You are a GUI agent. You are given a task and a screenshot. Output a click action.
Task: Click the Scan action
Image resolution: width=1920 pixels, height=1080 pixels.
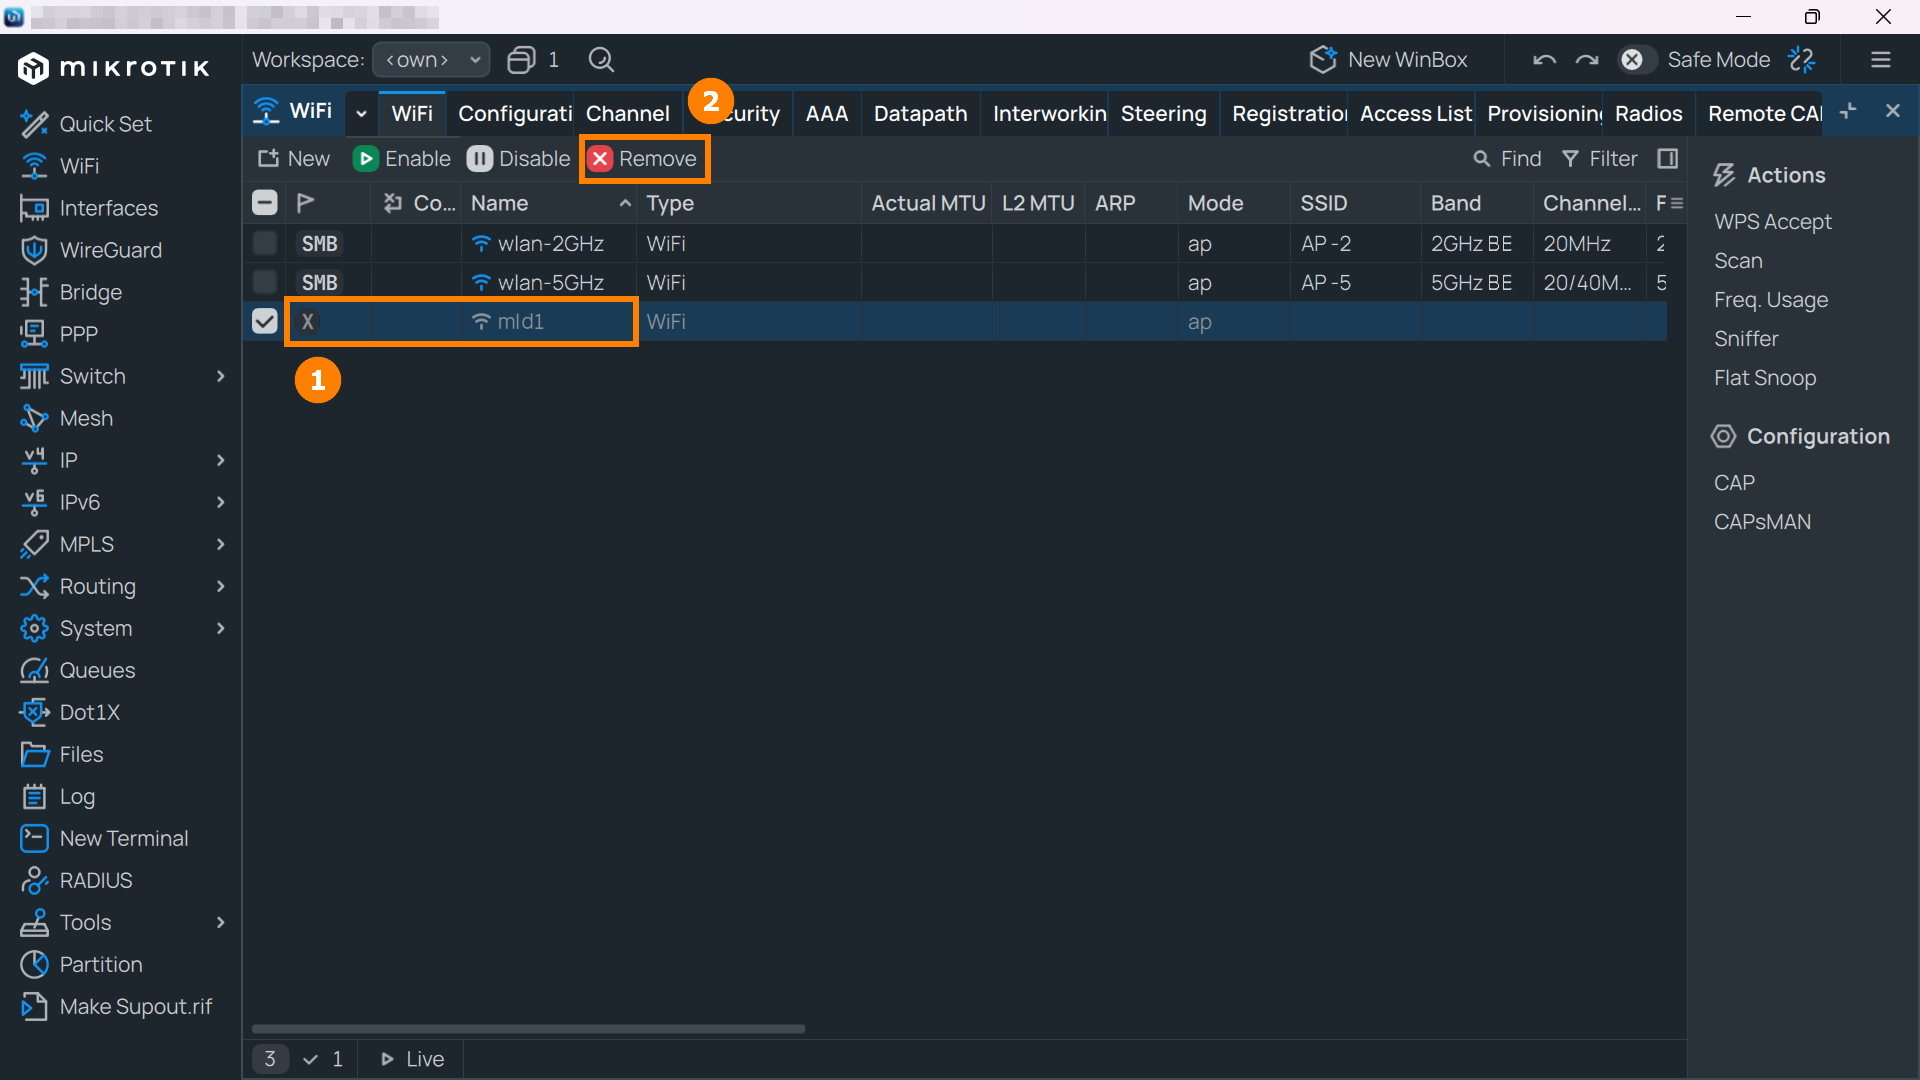pos(1738,261)
